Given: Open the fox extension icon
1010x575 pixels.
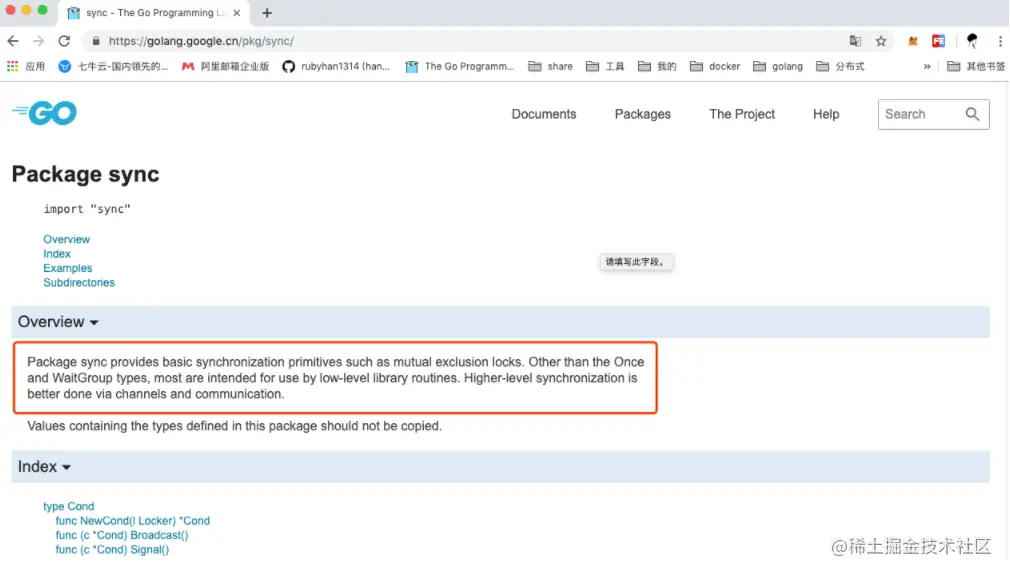Looking at the screenshot, I should pyautogui.click(x=913, y=41).
